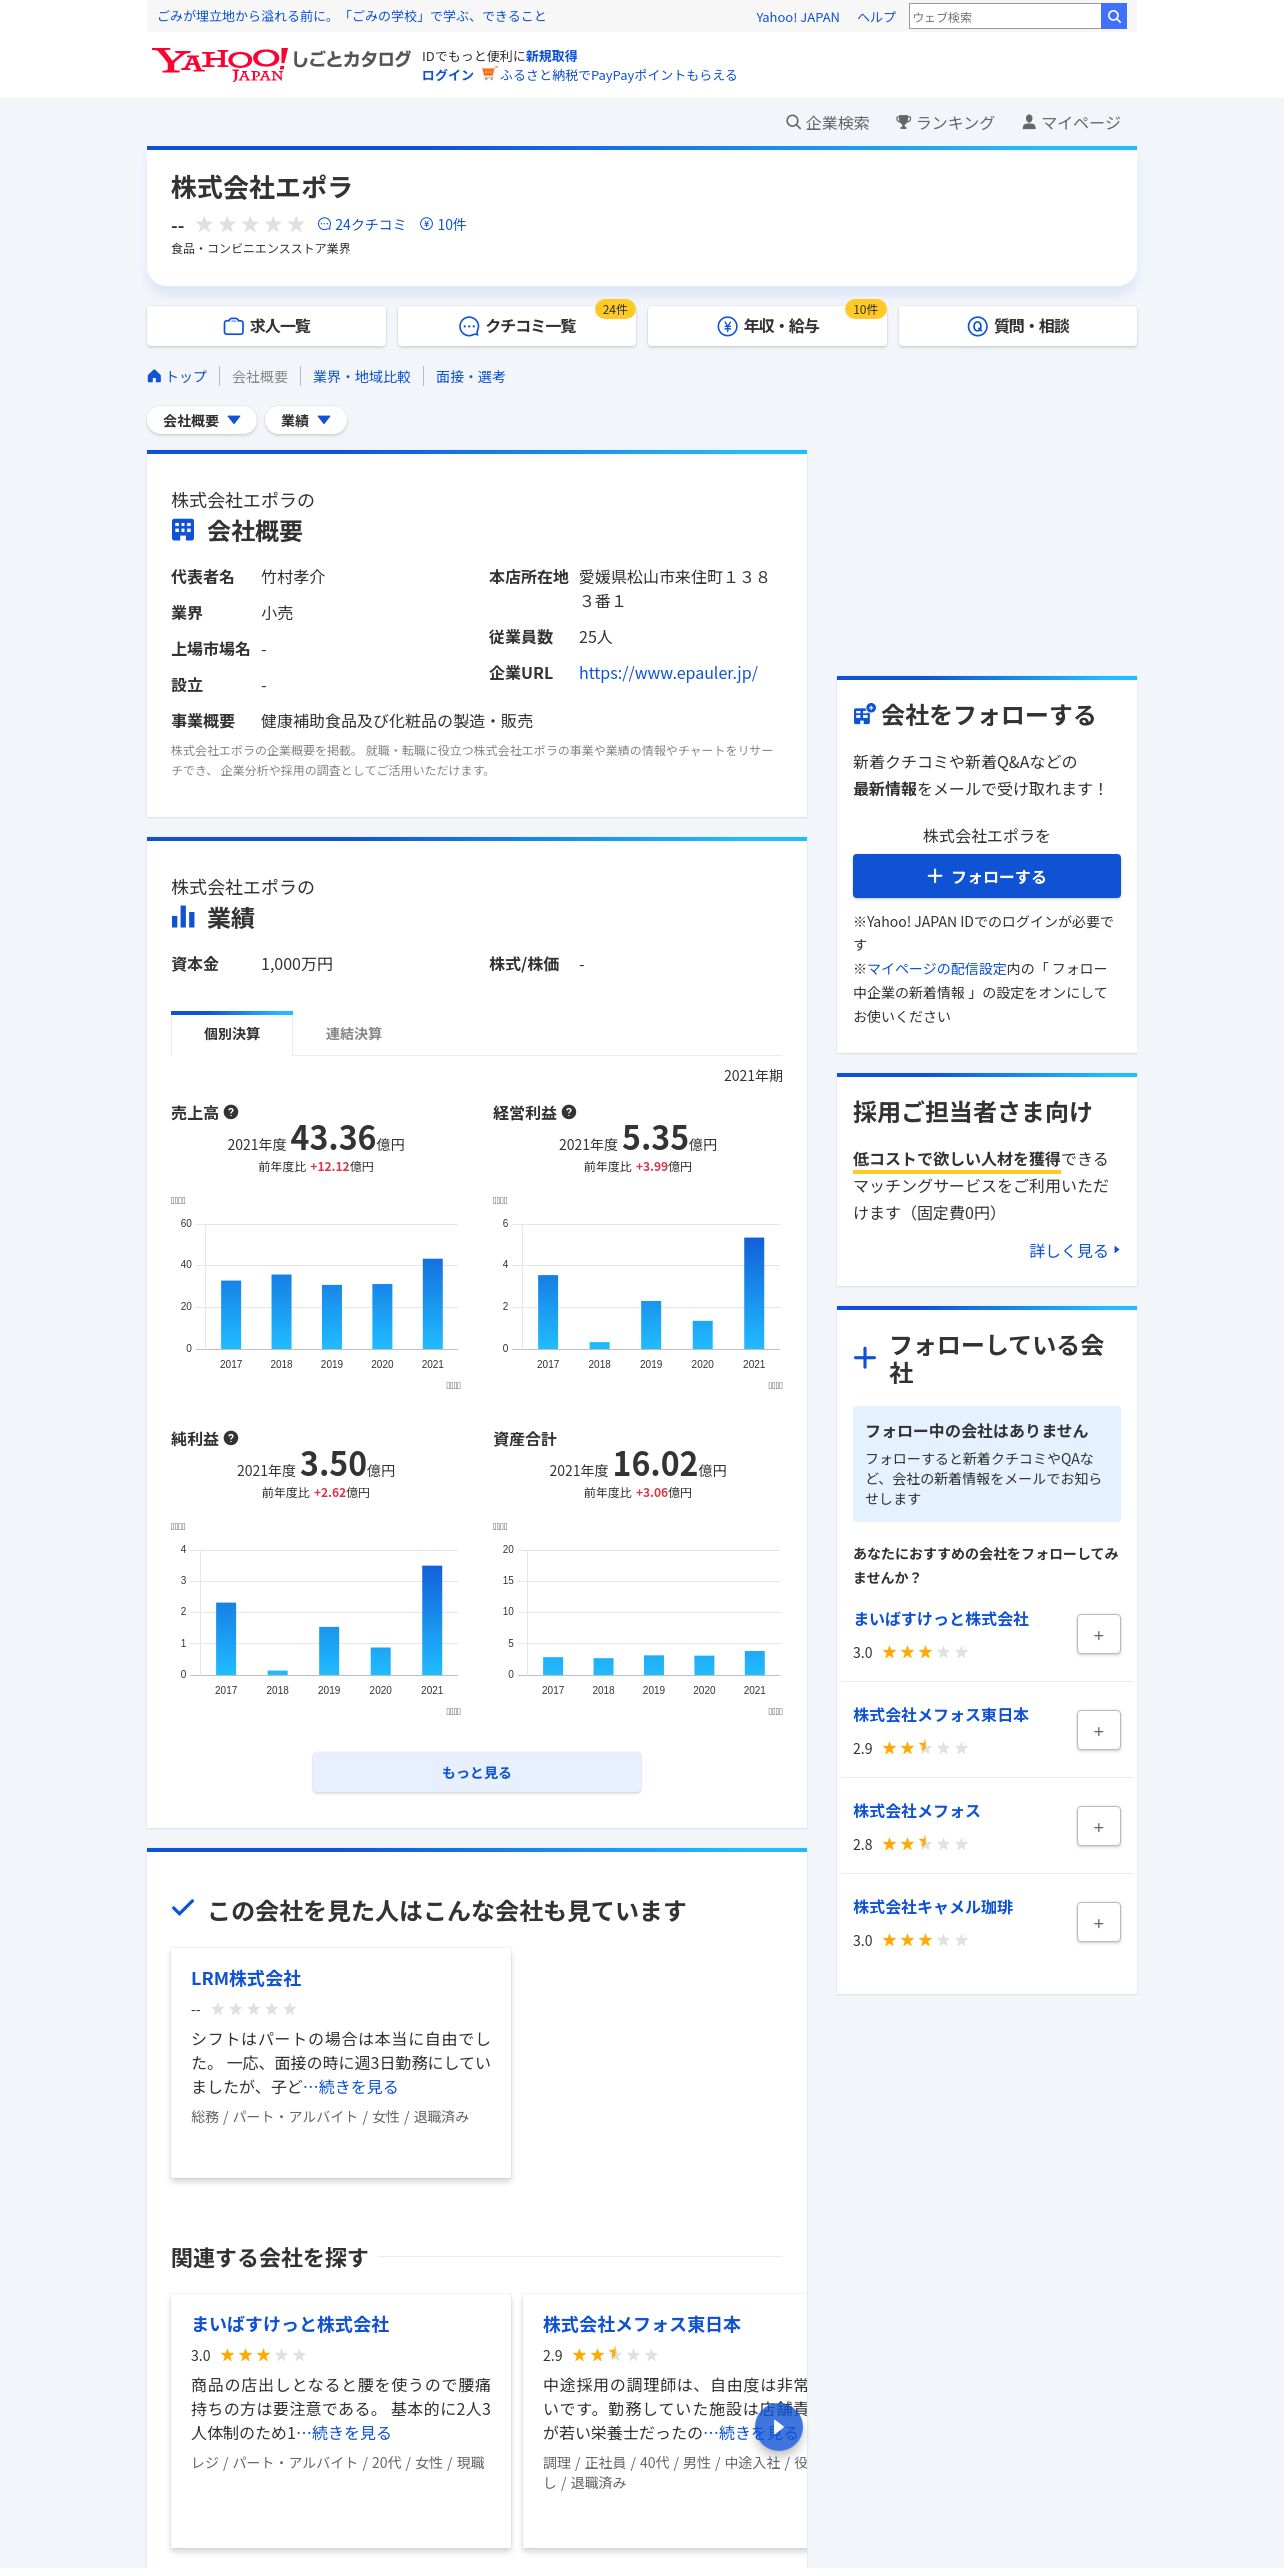Select 業界・地域比較 tab

coord(362,376)
